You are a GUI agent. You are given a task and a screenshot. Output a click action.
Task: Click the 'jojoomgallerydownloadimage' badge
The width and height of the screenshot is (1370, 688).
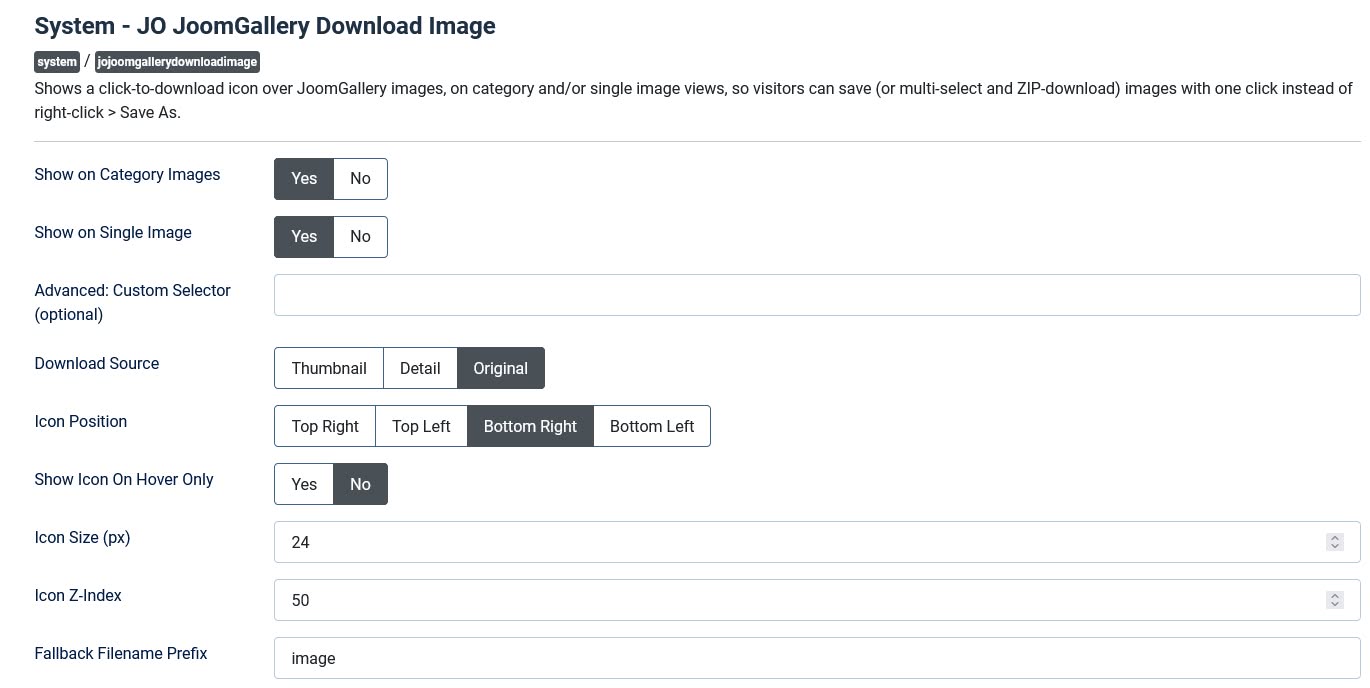[177, 62]
